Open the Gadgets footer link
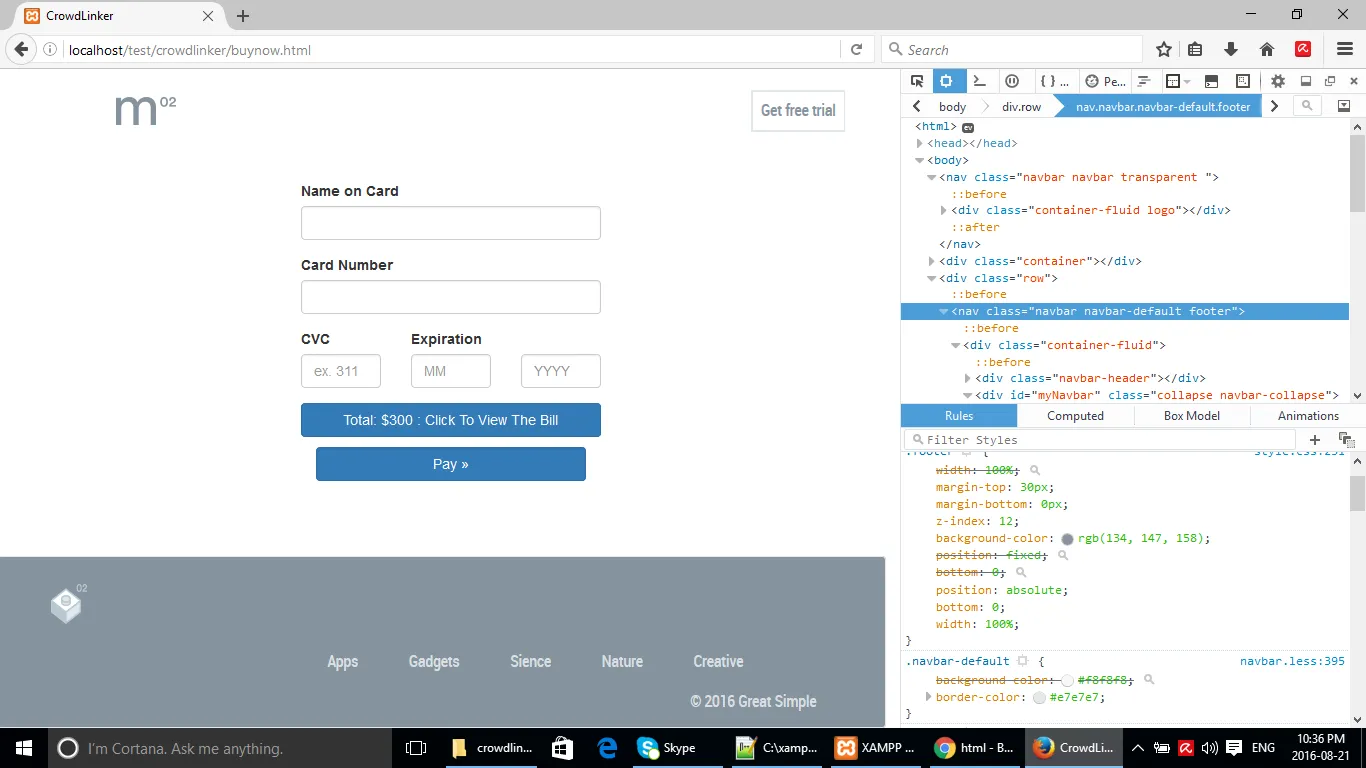The height and width of the screenshot is (768, 1366). 434,661
